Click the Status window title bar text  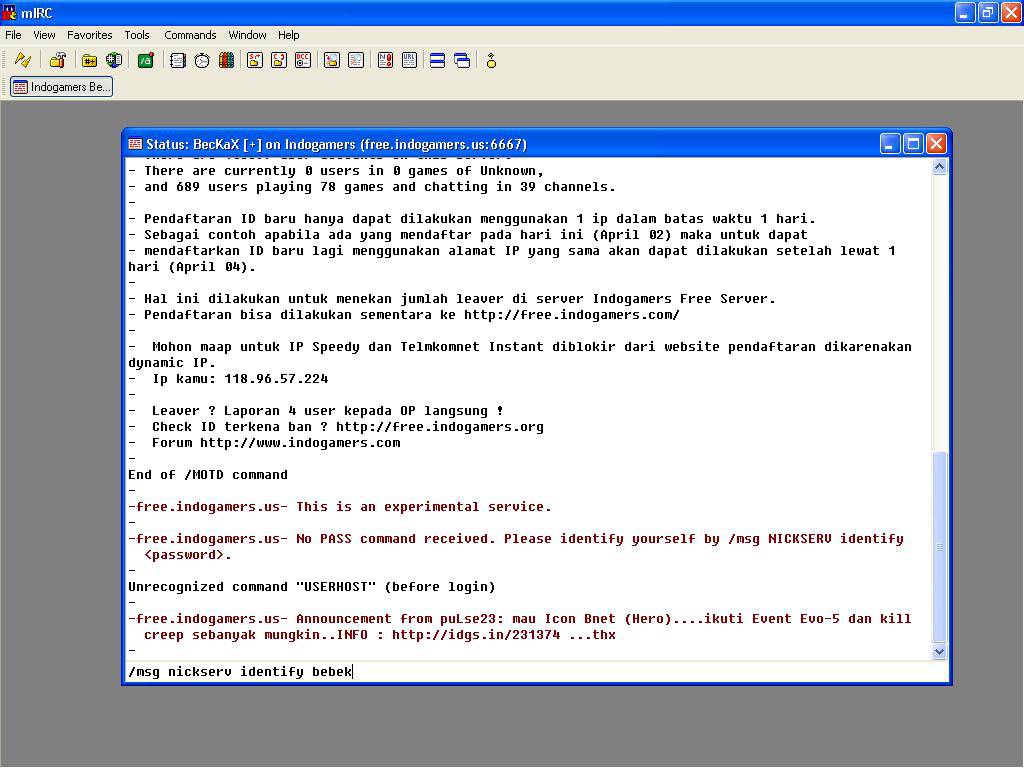[336, 144]
